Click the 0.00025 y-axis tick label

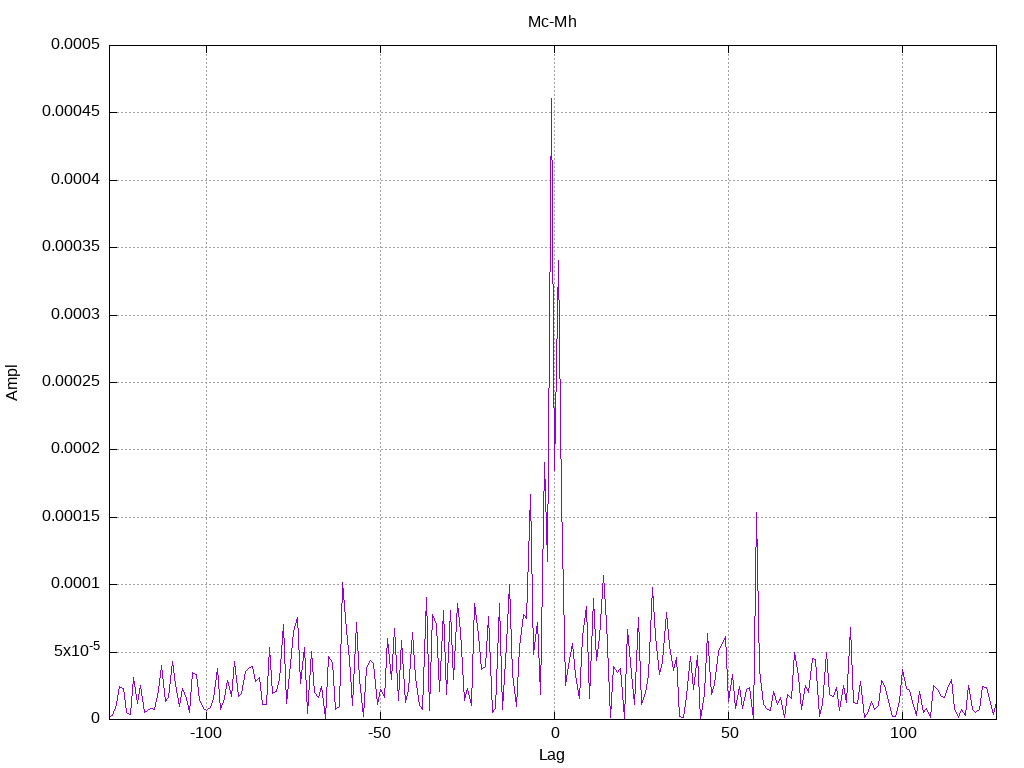point(71,381)
